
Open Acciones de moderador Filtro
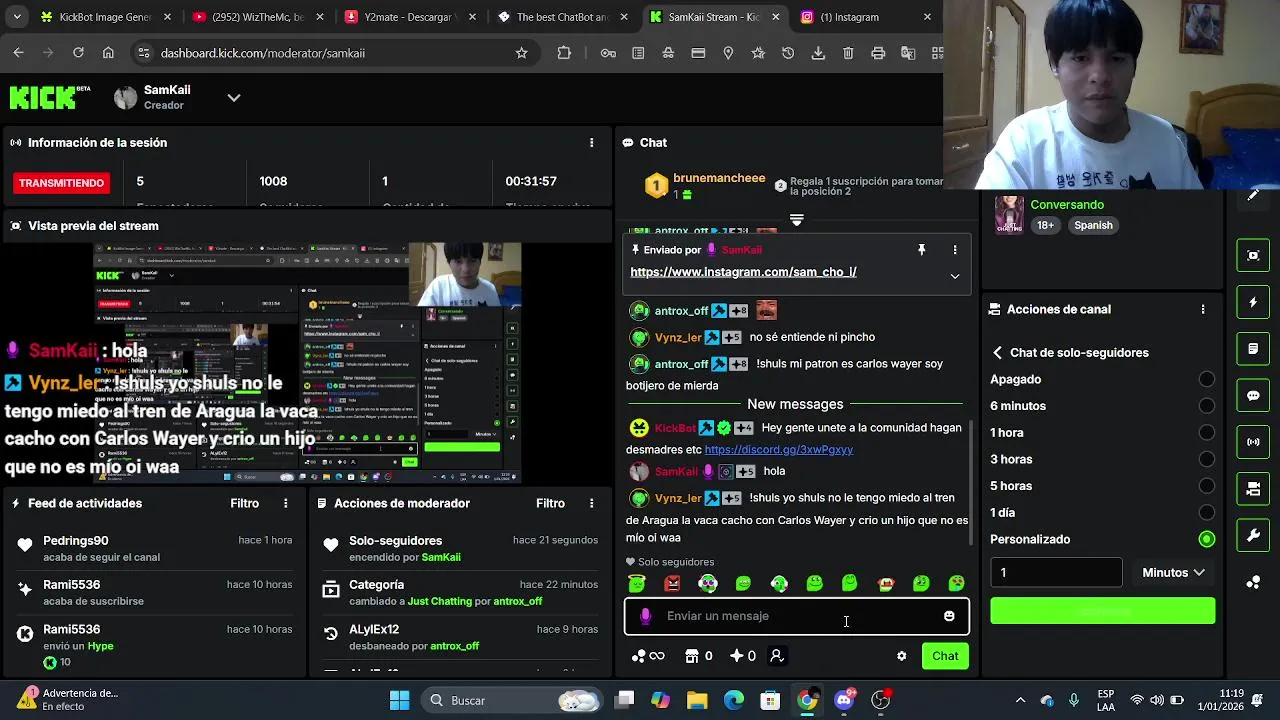click(x=550, y=503)
